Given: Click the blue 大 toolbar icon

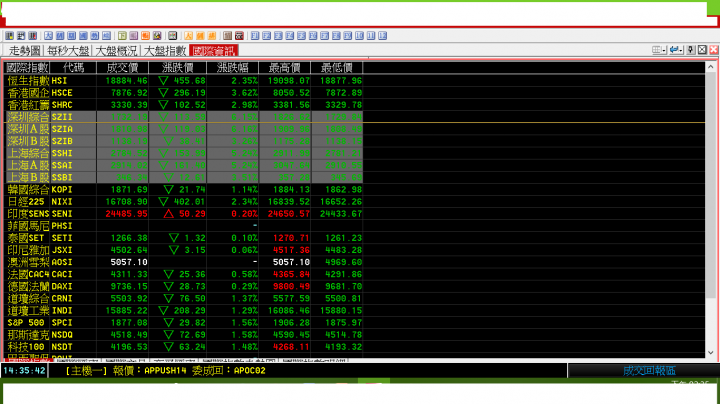Looking at the screenshot, I should pos(49,36).
